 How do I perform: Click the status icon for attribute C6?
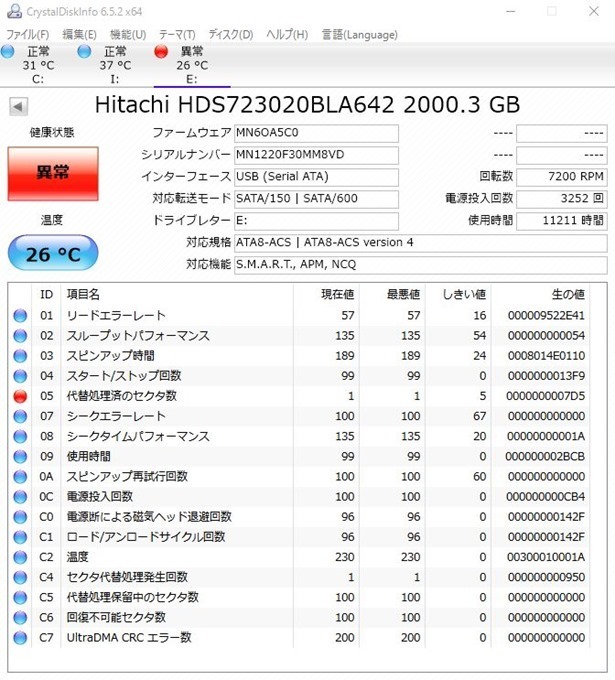[x=20, y=618]
